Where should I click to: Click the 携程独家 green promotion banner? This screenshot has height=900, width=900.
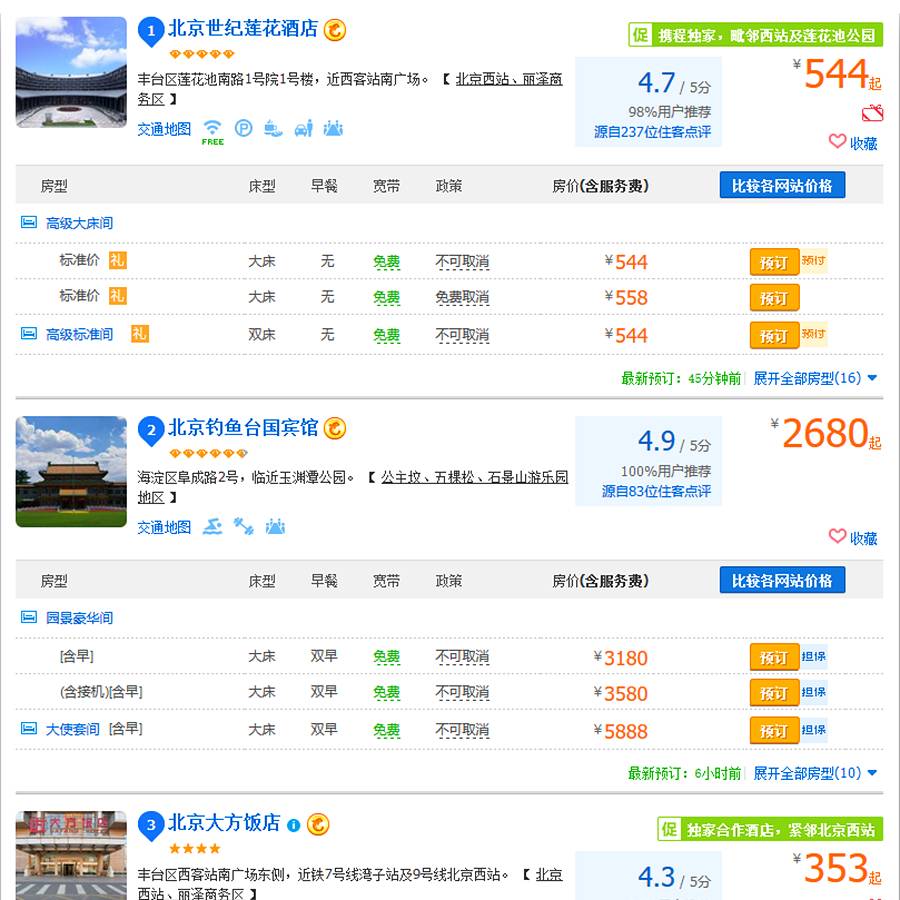point(755,35)
